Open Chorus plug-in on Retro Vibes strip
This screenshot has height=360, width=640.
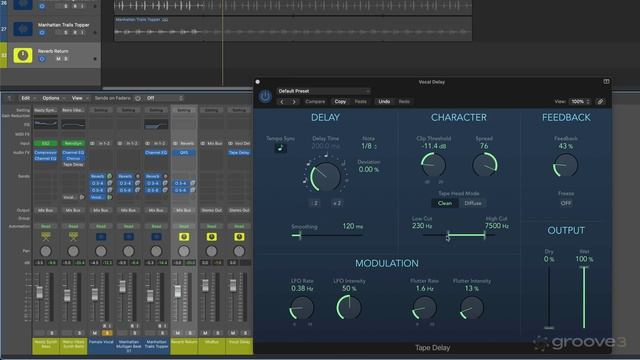pos(73,158)
